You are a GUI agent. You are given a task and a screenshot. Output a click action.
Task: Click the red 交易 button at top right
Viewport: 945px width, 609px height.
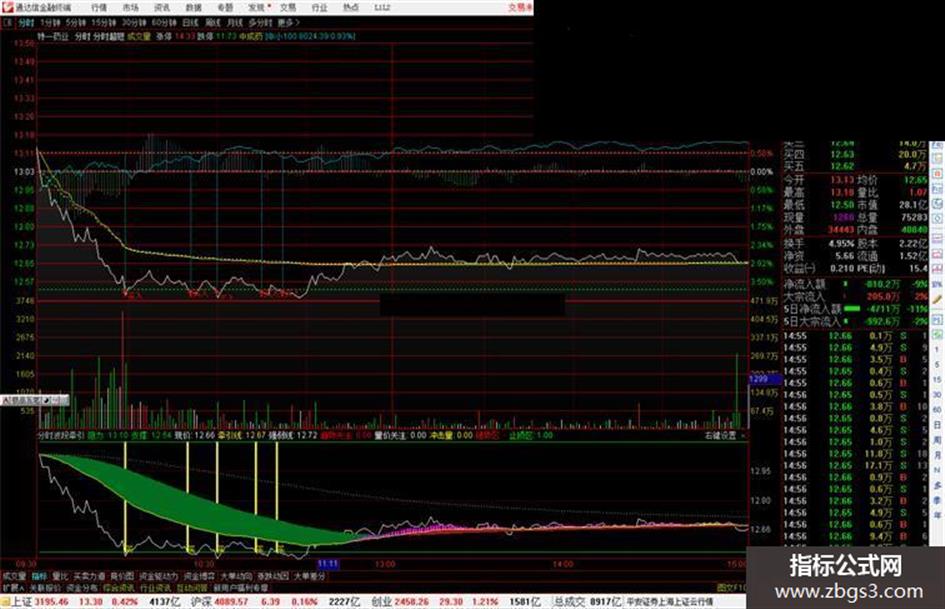tap(520, 7)
